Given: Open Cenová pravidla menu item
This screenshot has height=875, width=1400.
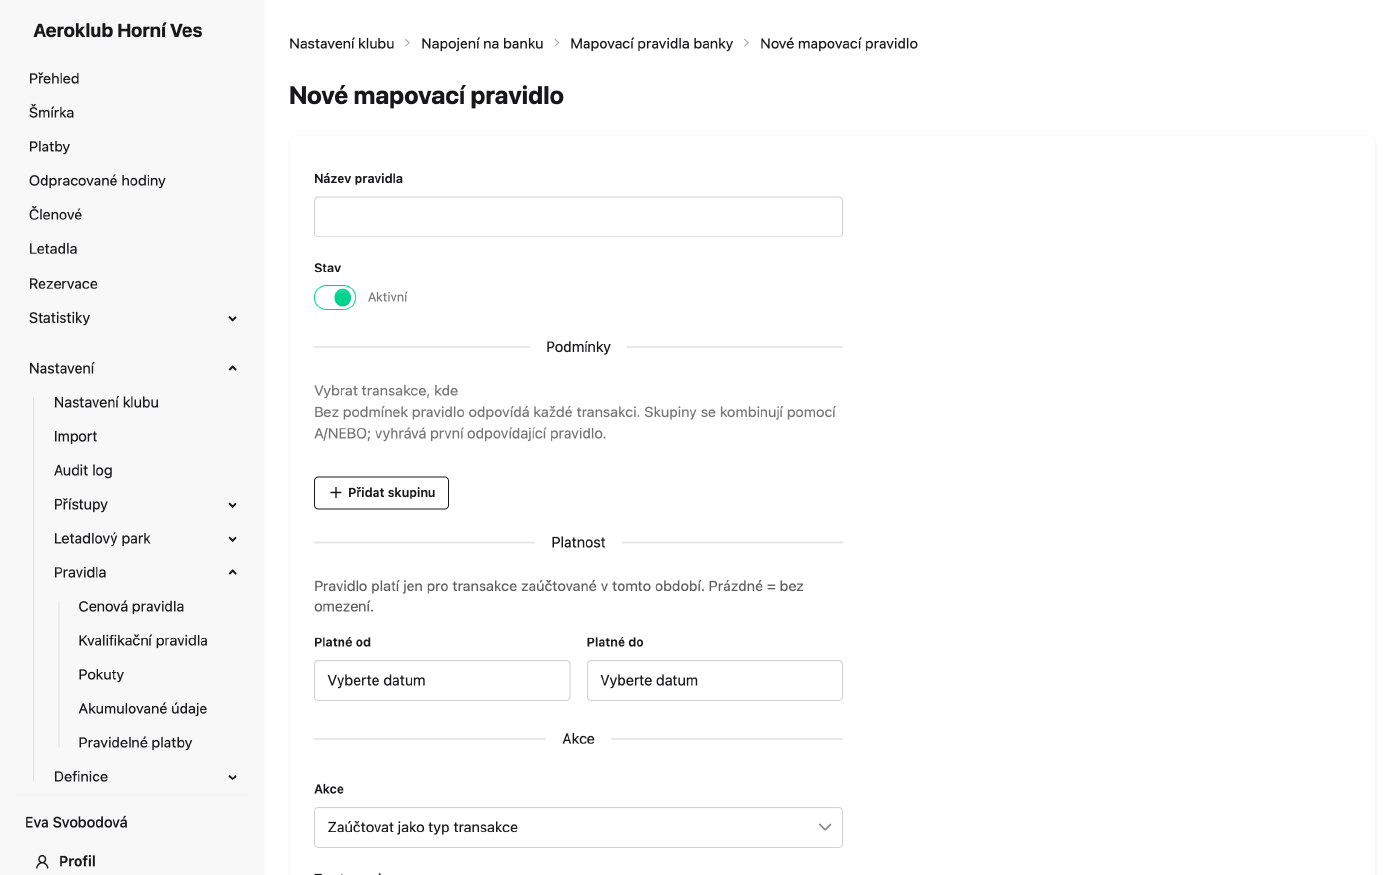Looking at the screenshot, I should coord(131,607).
